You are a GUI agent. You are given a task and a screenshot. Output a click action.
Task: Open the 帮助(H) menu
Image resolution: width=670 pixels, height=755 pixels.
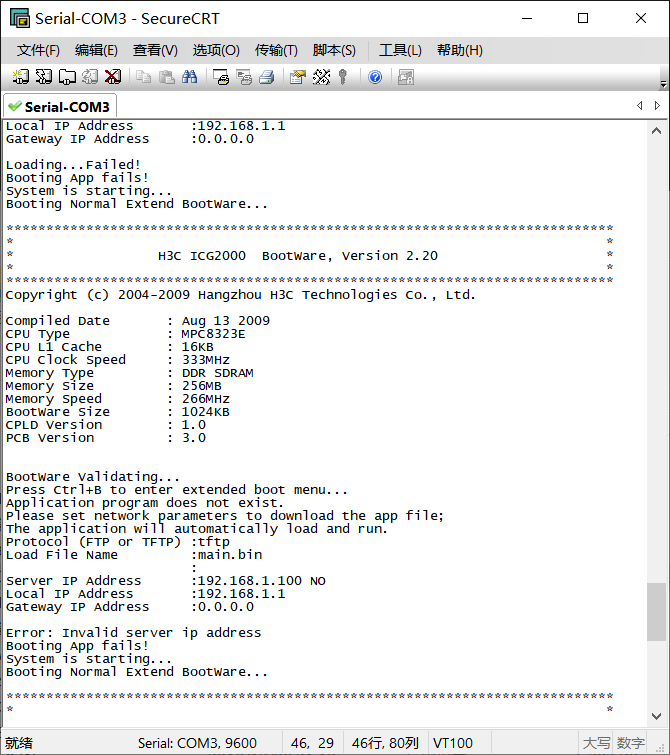[x=460, y=50]
